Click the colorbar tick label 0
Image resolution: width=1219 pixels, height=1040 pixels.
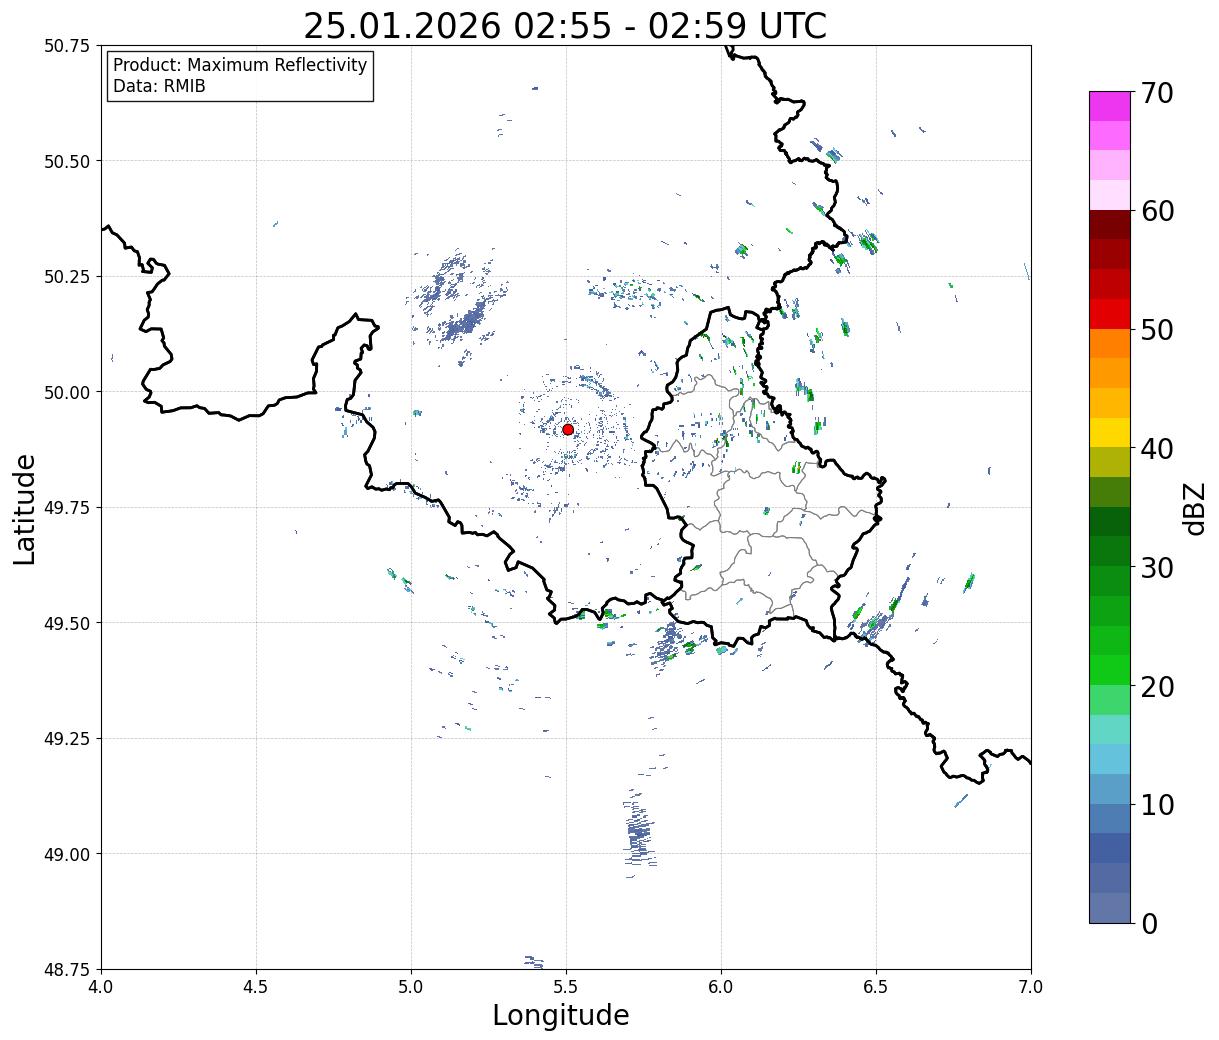point(1149,924)
